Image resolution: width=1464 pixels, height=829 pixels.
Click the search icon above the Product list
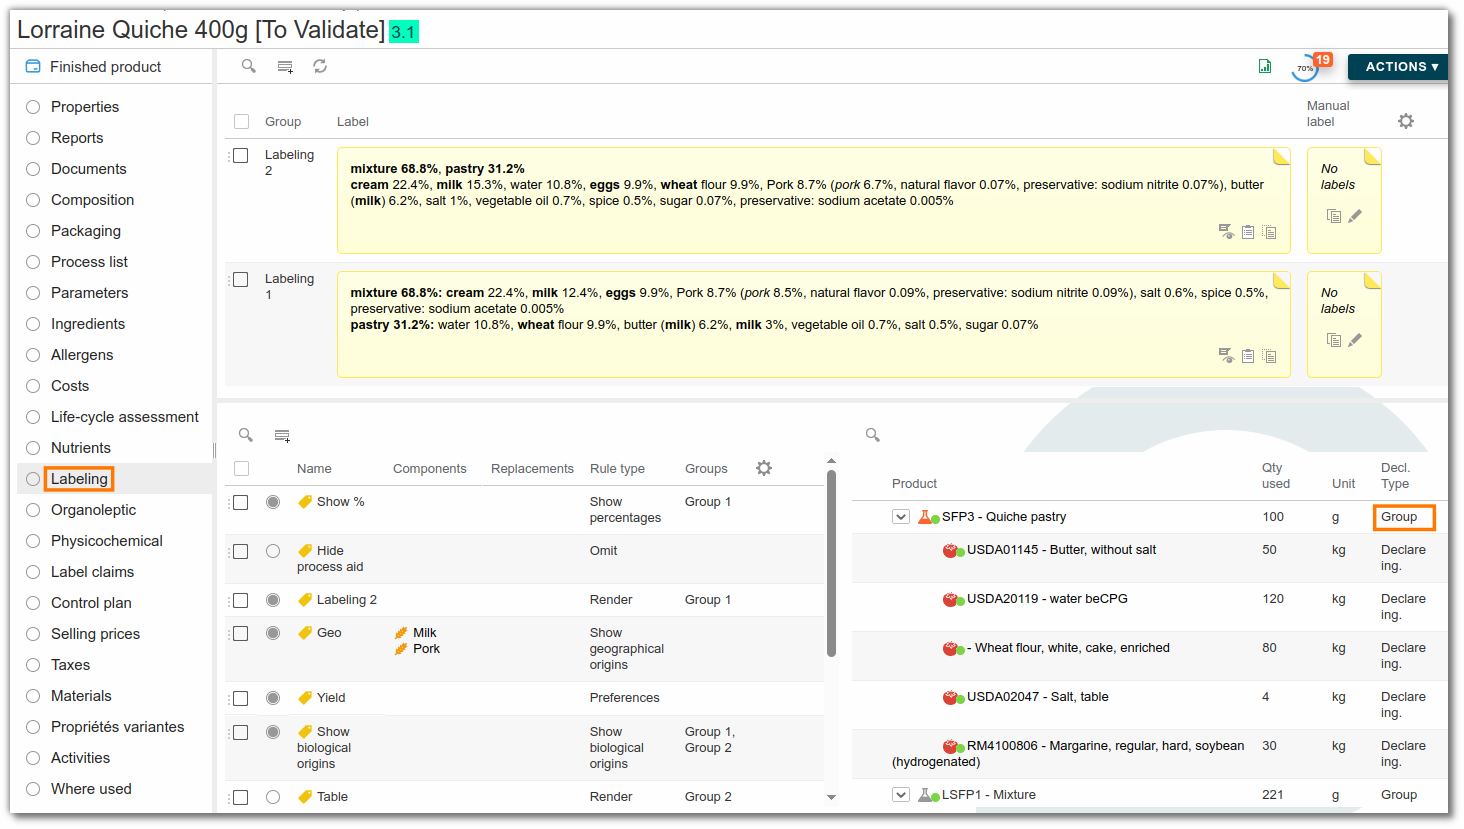[873, 435]
